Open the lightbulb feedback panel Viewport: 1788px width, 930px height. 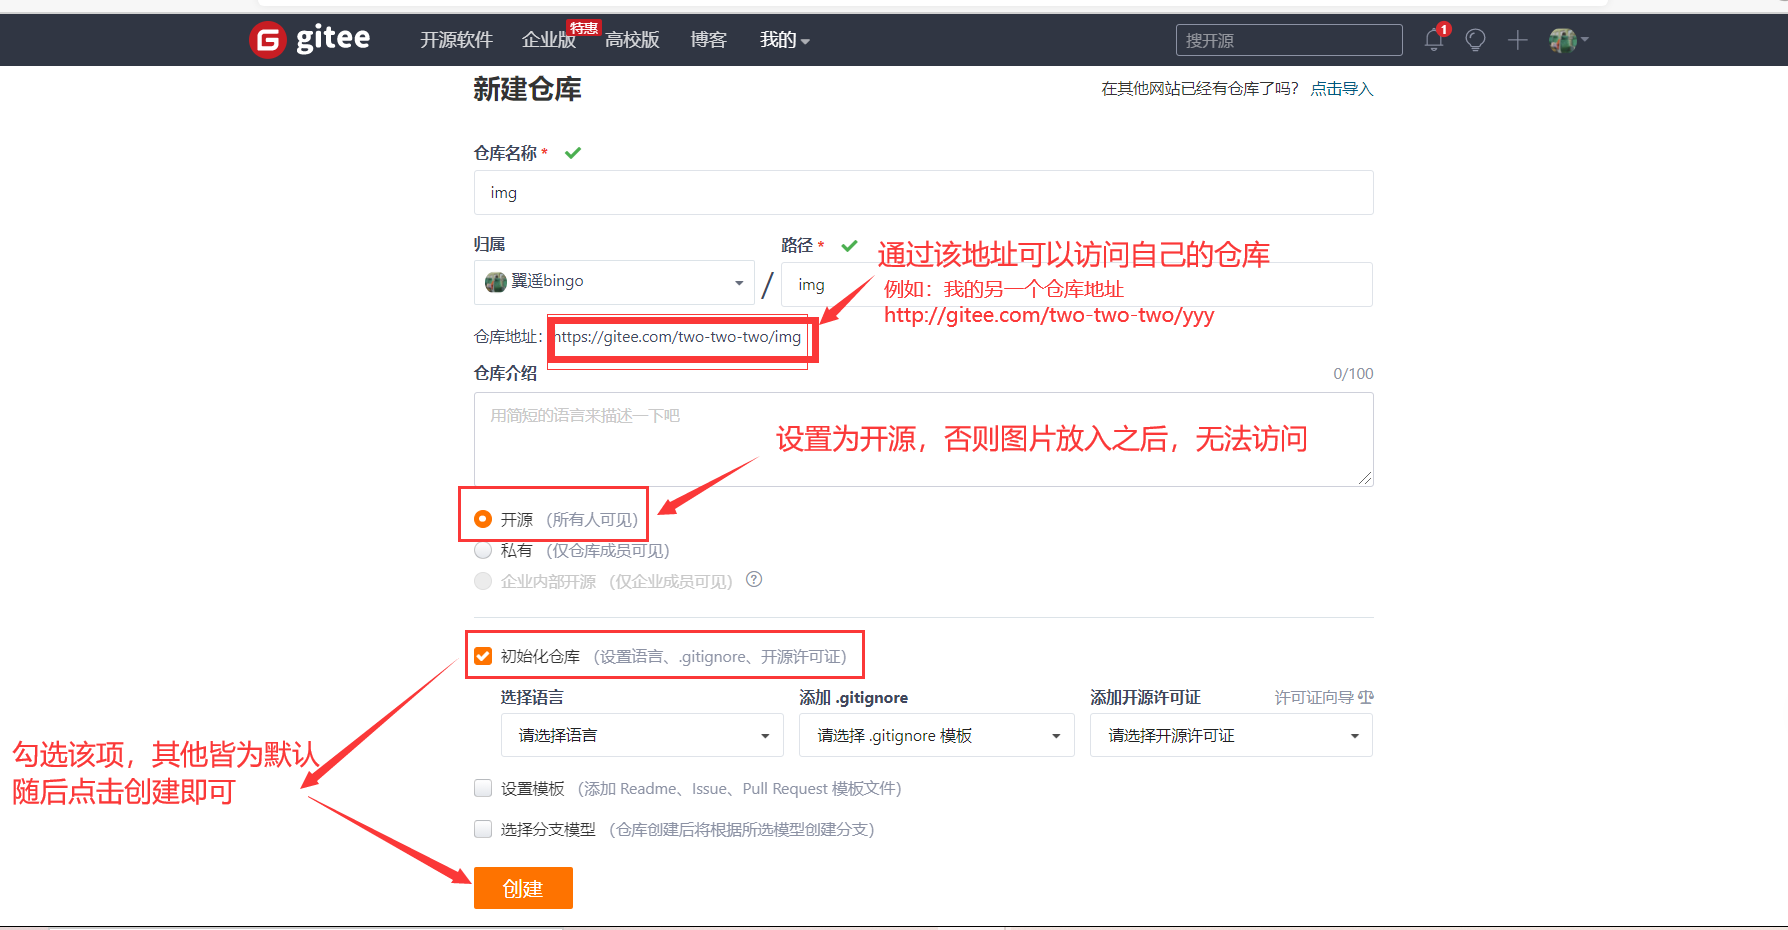click(x=1475, y=40)
